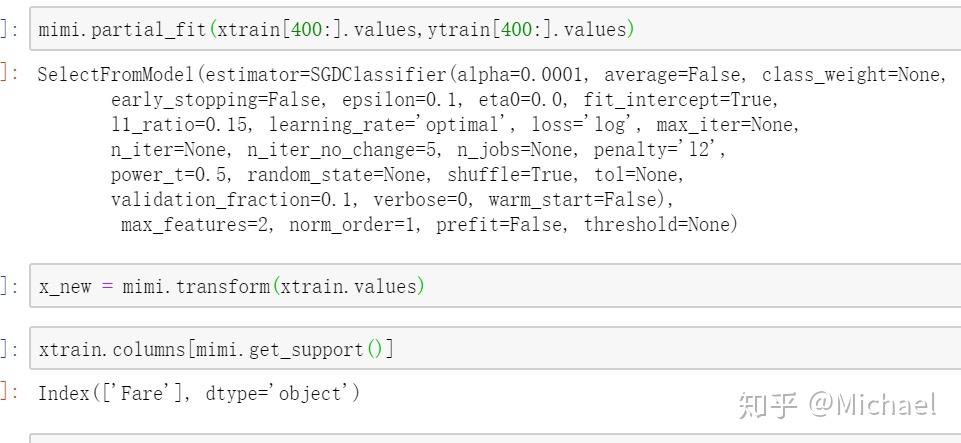Click the @Michael watermark text
The width and height of the screenshot is (961, 443).
873,405
